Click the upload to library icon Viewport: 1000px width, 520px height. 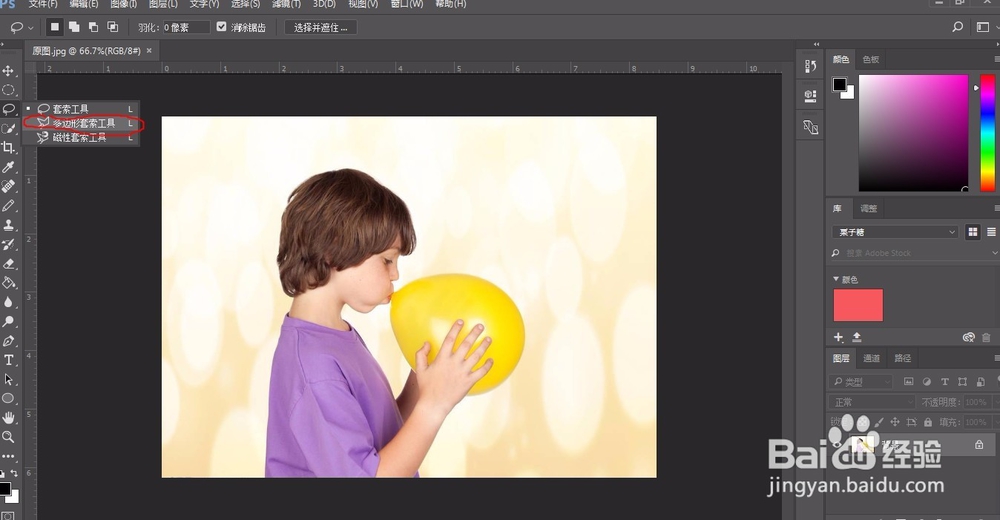[857, 337]
